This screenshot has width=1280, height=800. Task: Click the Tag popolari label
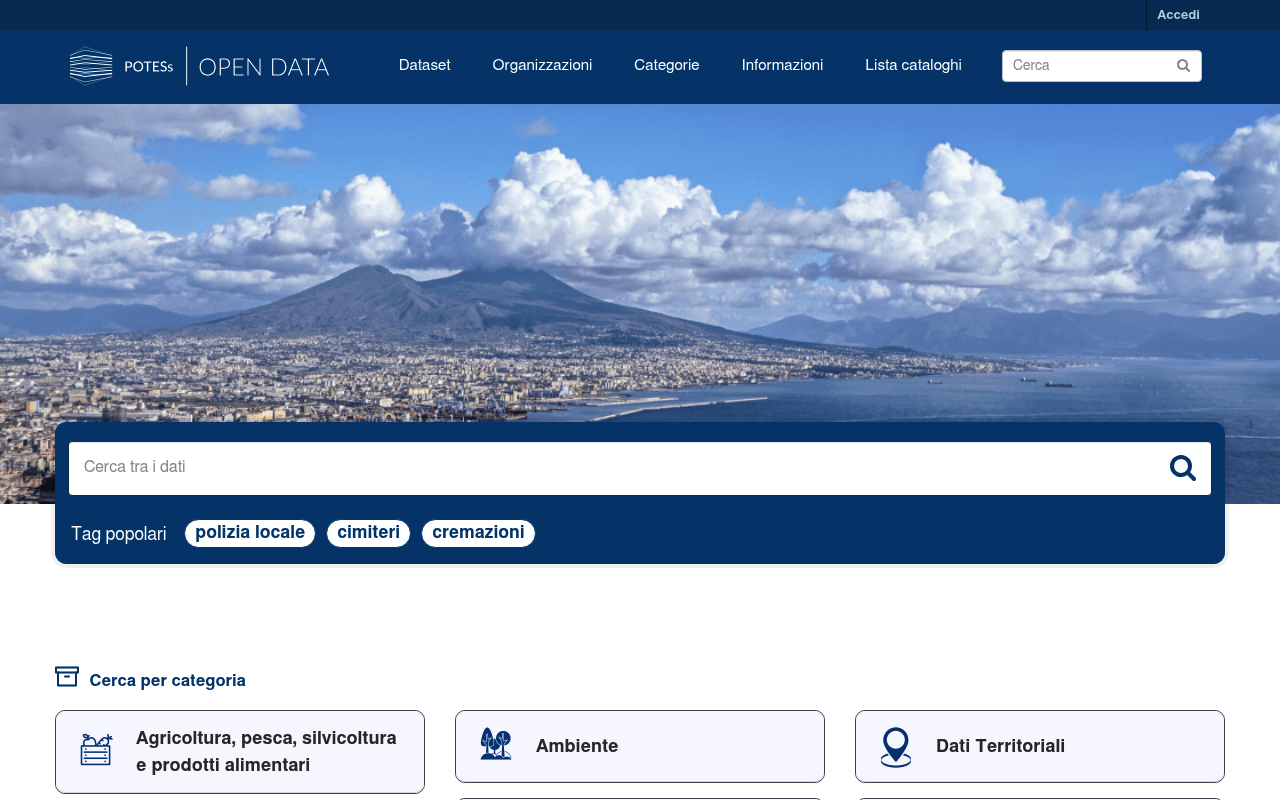119,534
